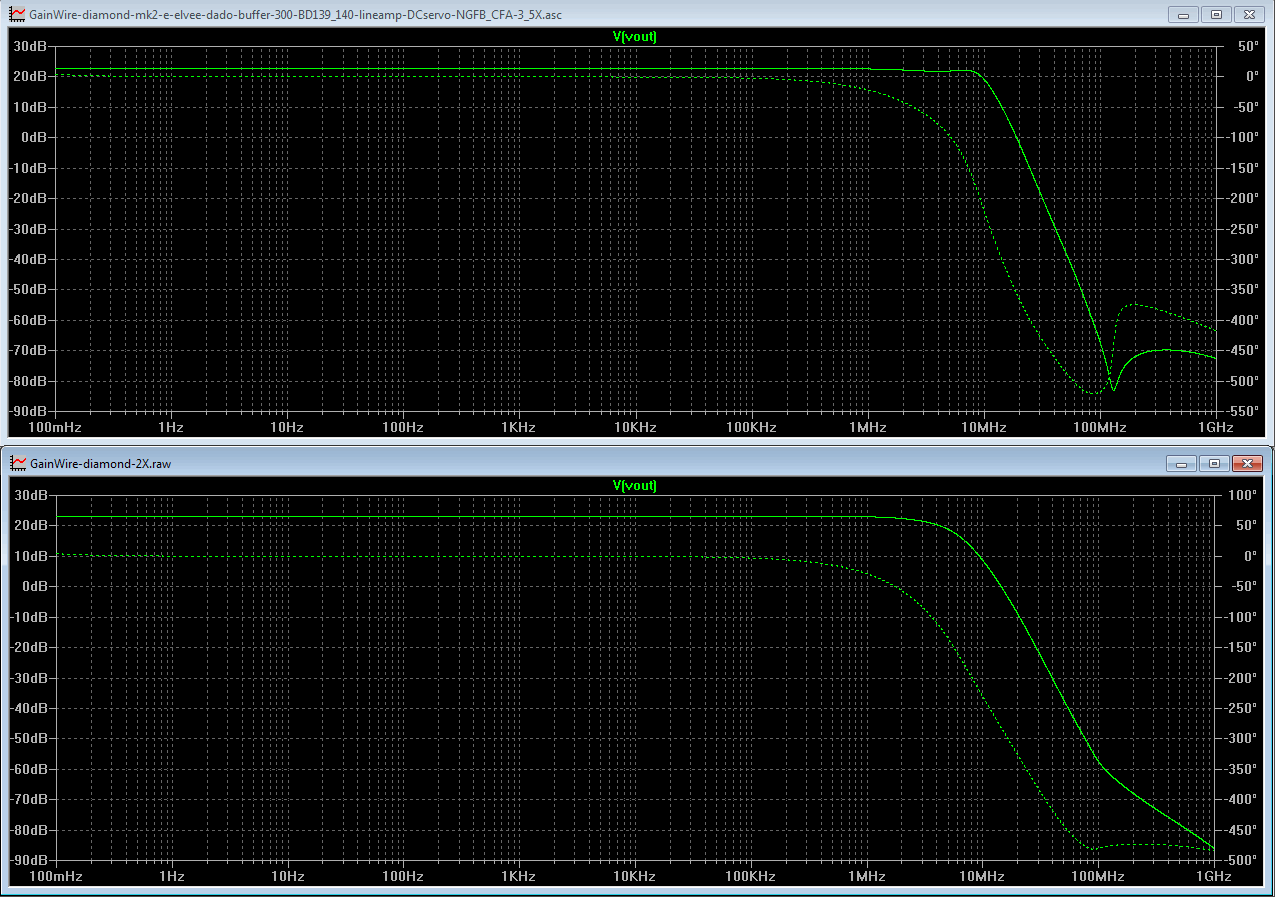Click 1GHz frequency label in 5X.asc plot
The image size is (1275, 897).
point(1214,428)
